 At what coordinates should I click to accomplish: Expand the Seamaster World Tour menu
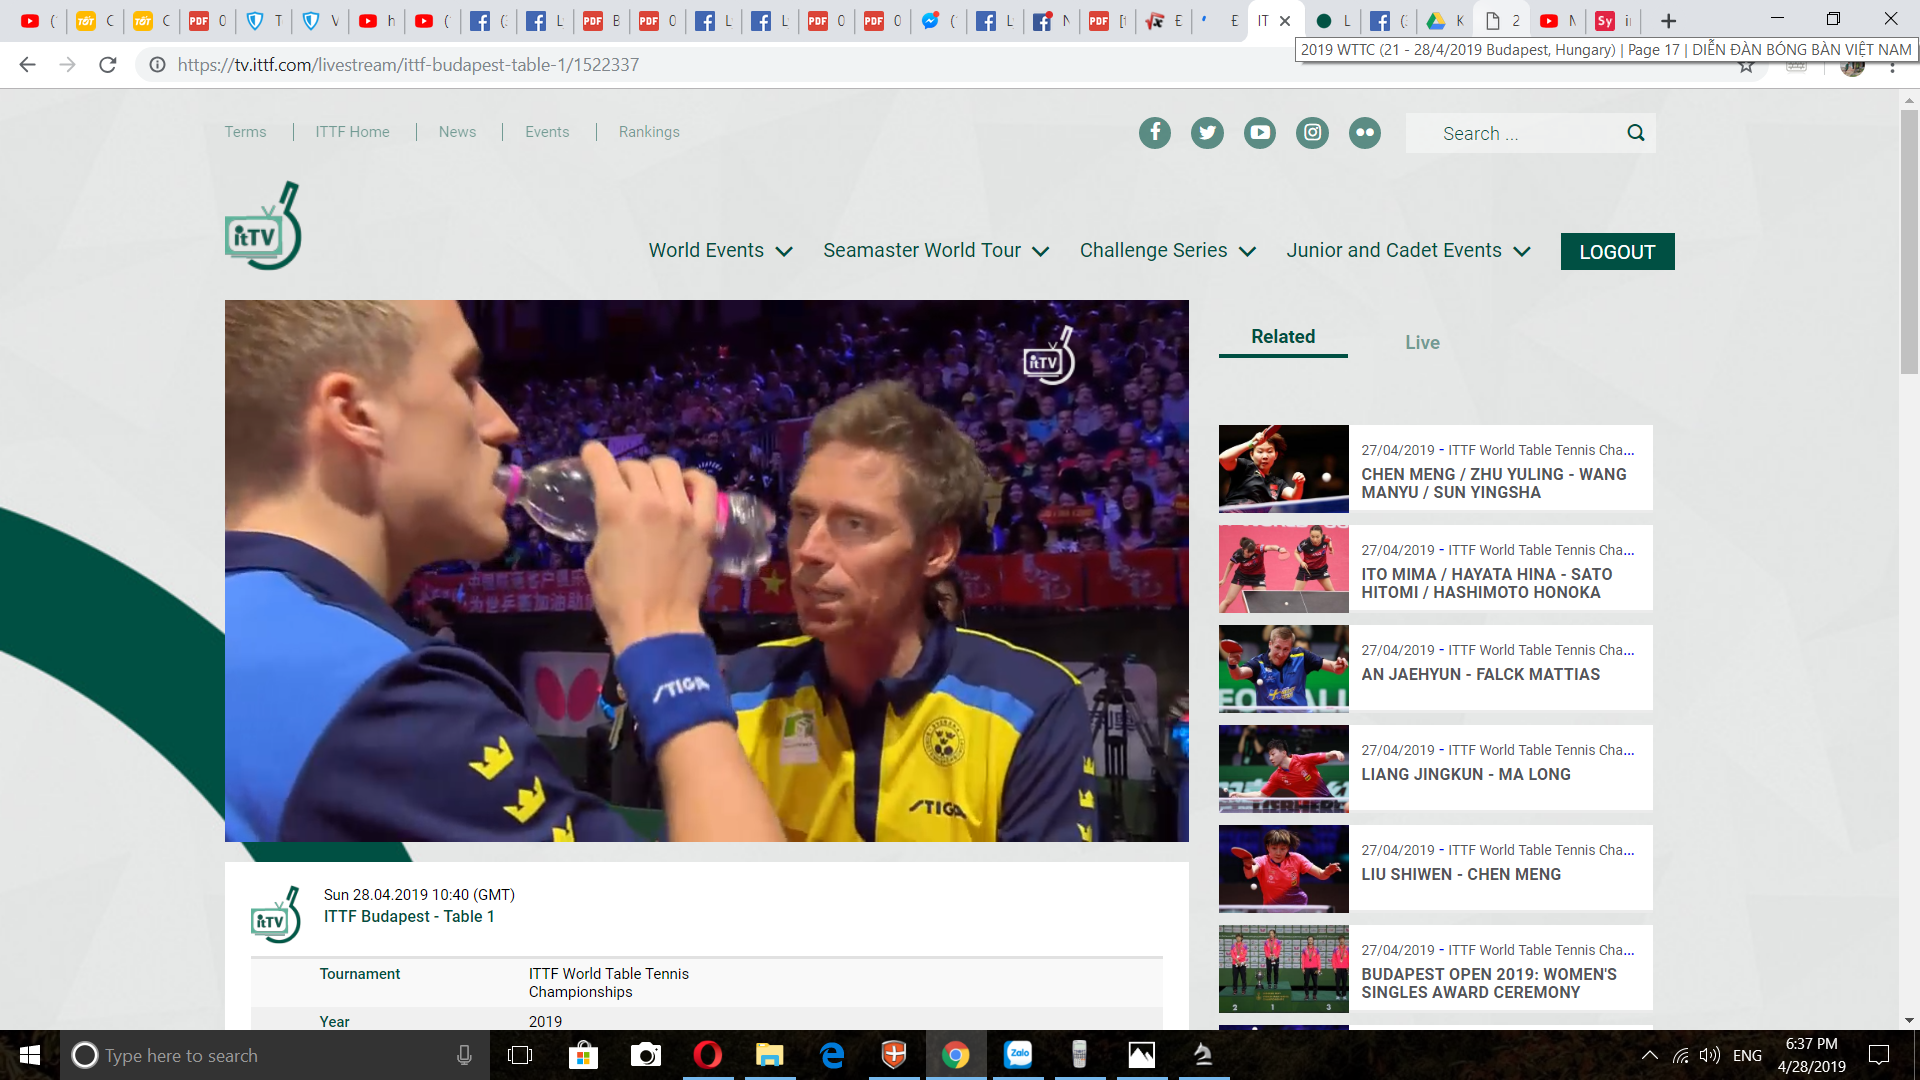[x=936, y=251]
